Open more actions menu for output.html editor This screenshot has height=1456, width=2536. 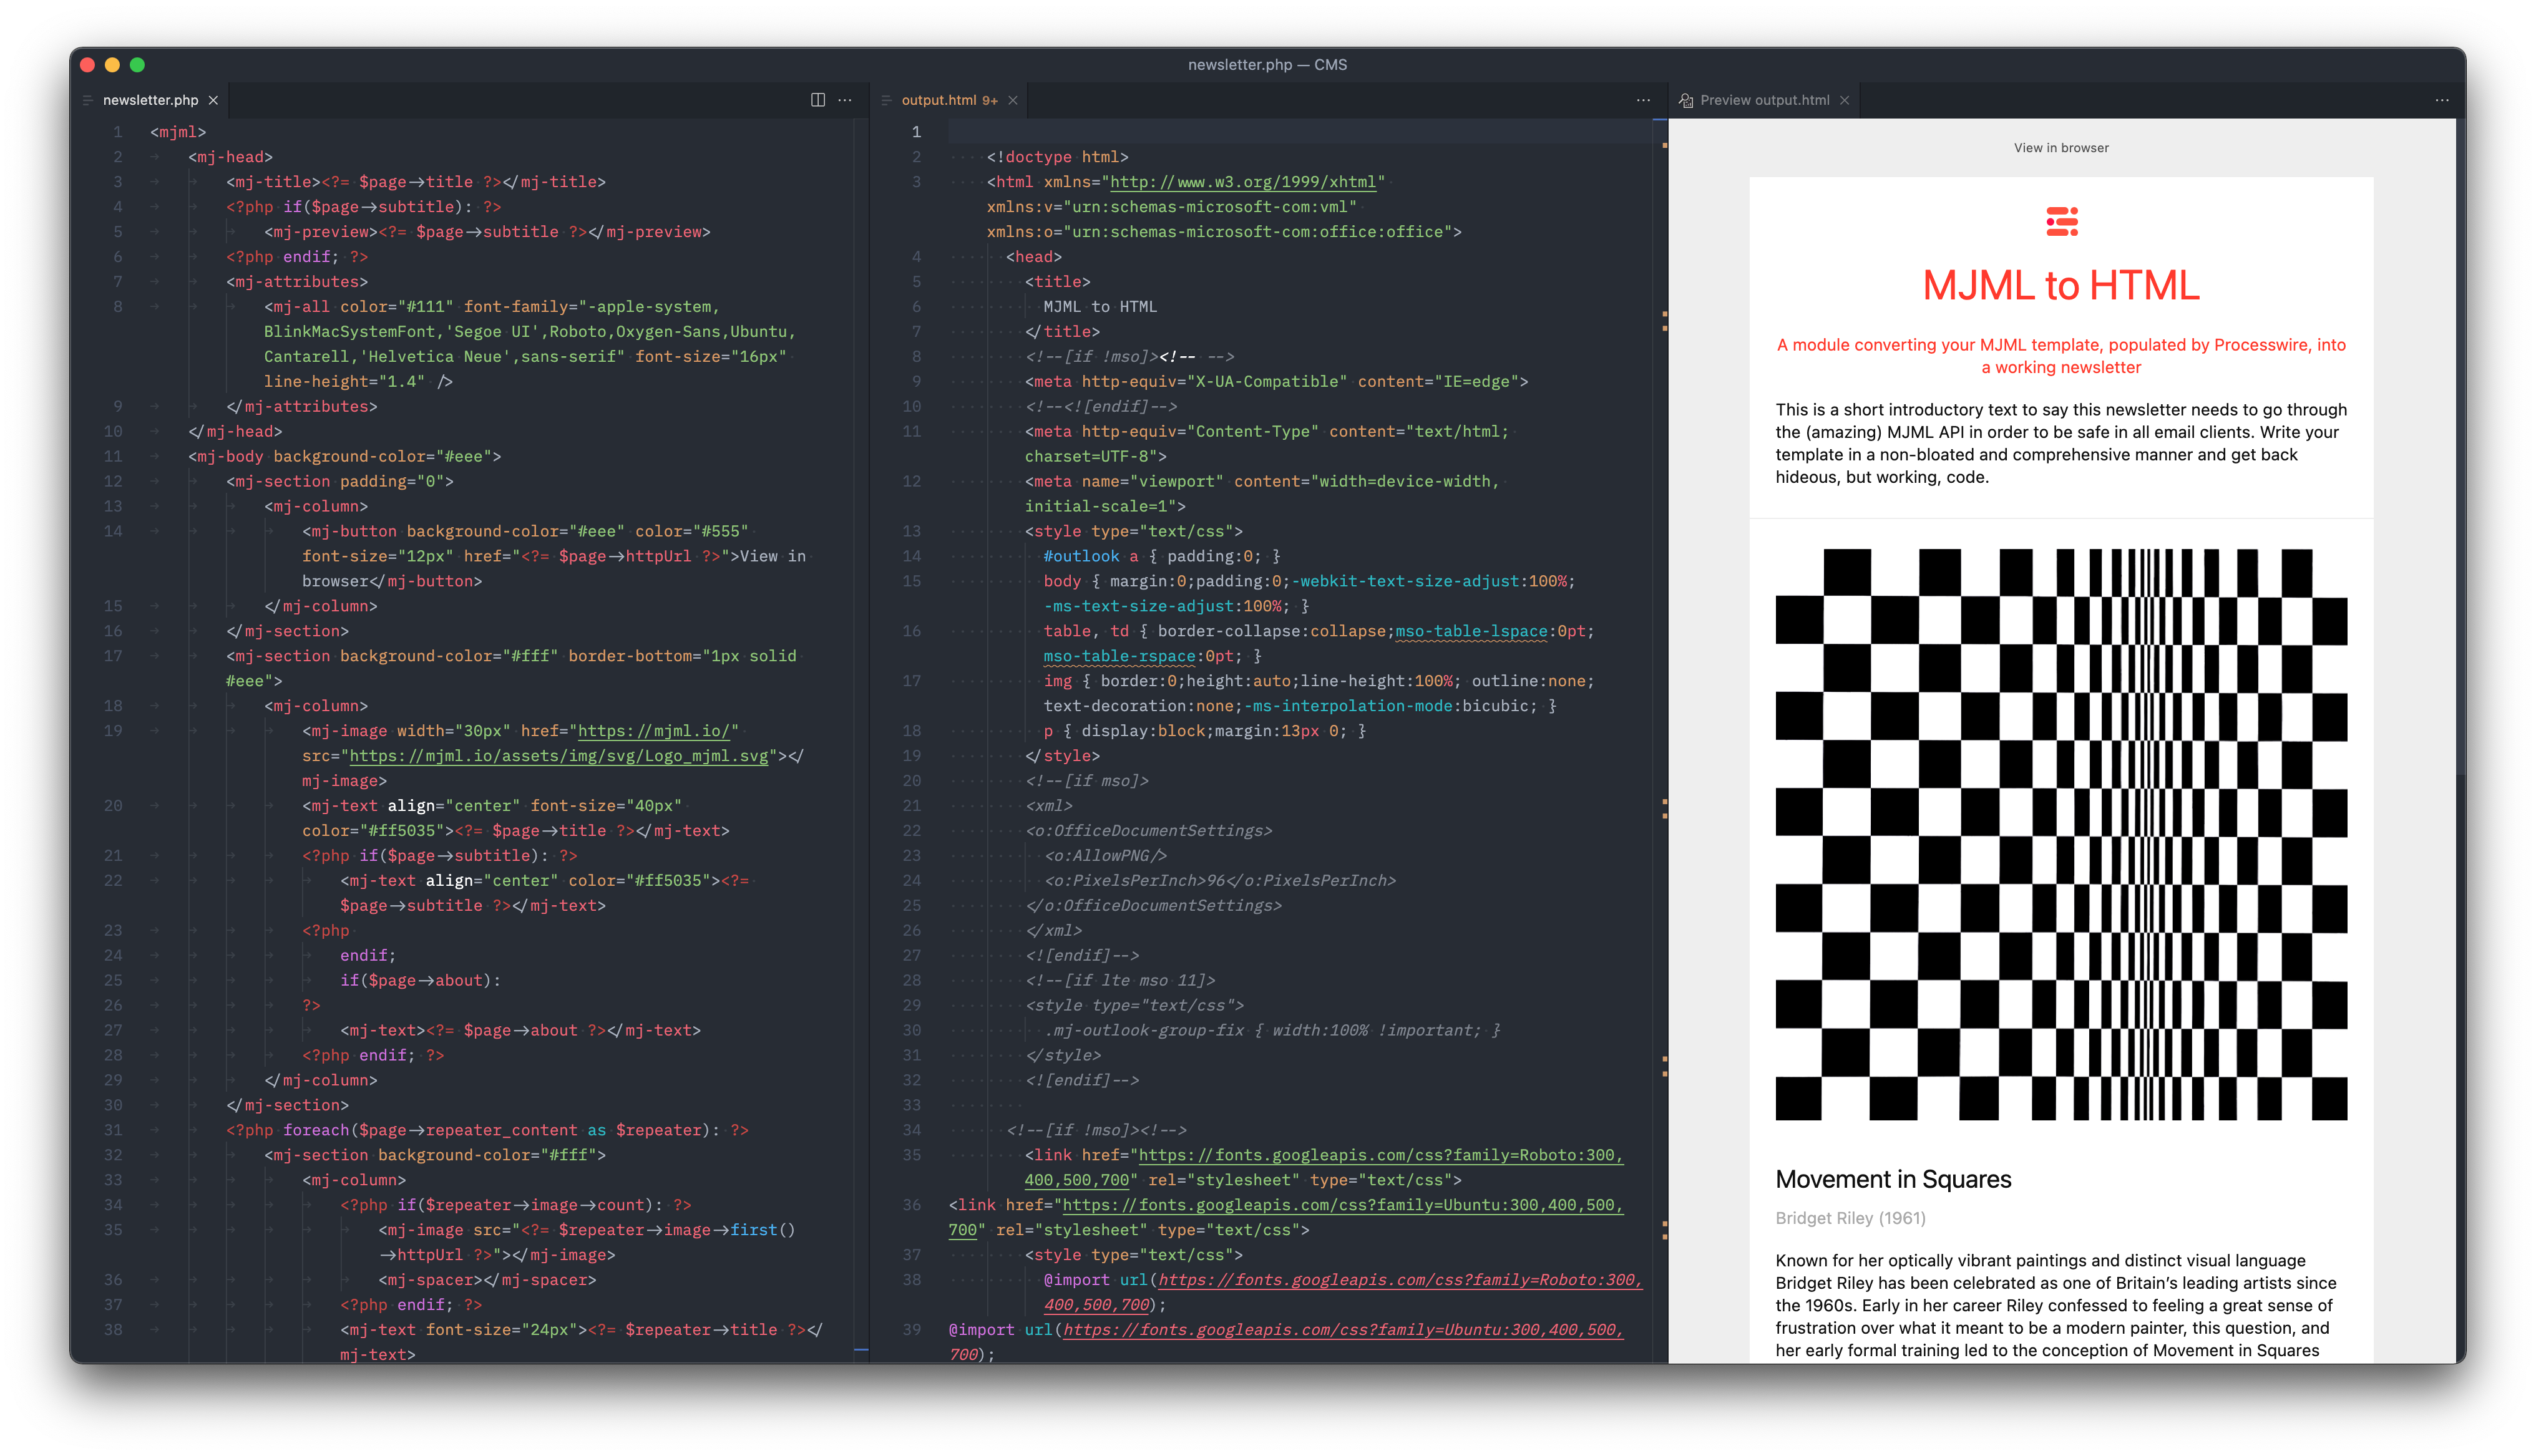coord(1643,100)
